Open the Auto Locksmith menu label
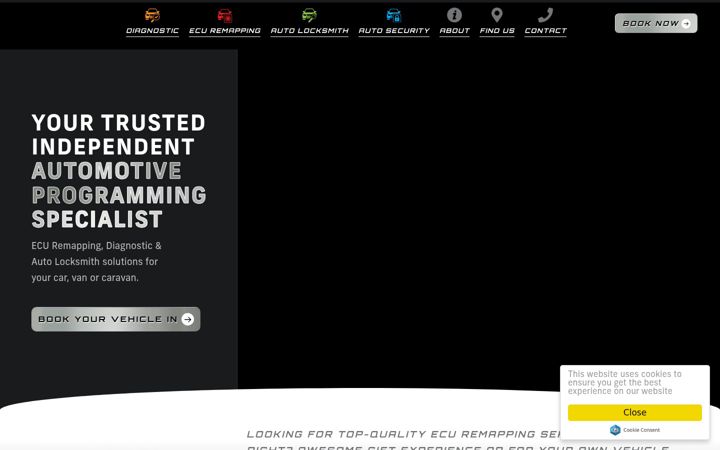This screenshot has width=720, height=450. coord(309,31)
